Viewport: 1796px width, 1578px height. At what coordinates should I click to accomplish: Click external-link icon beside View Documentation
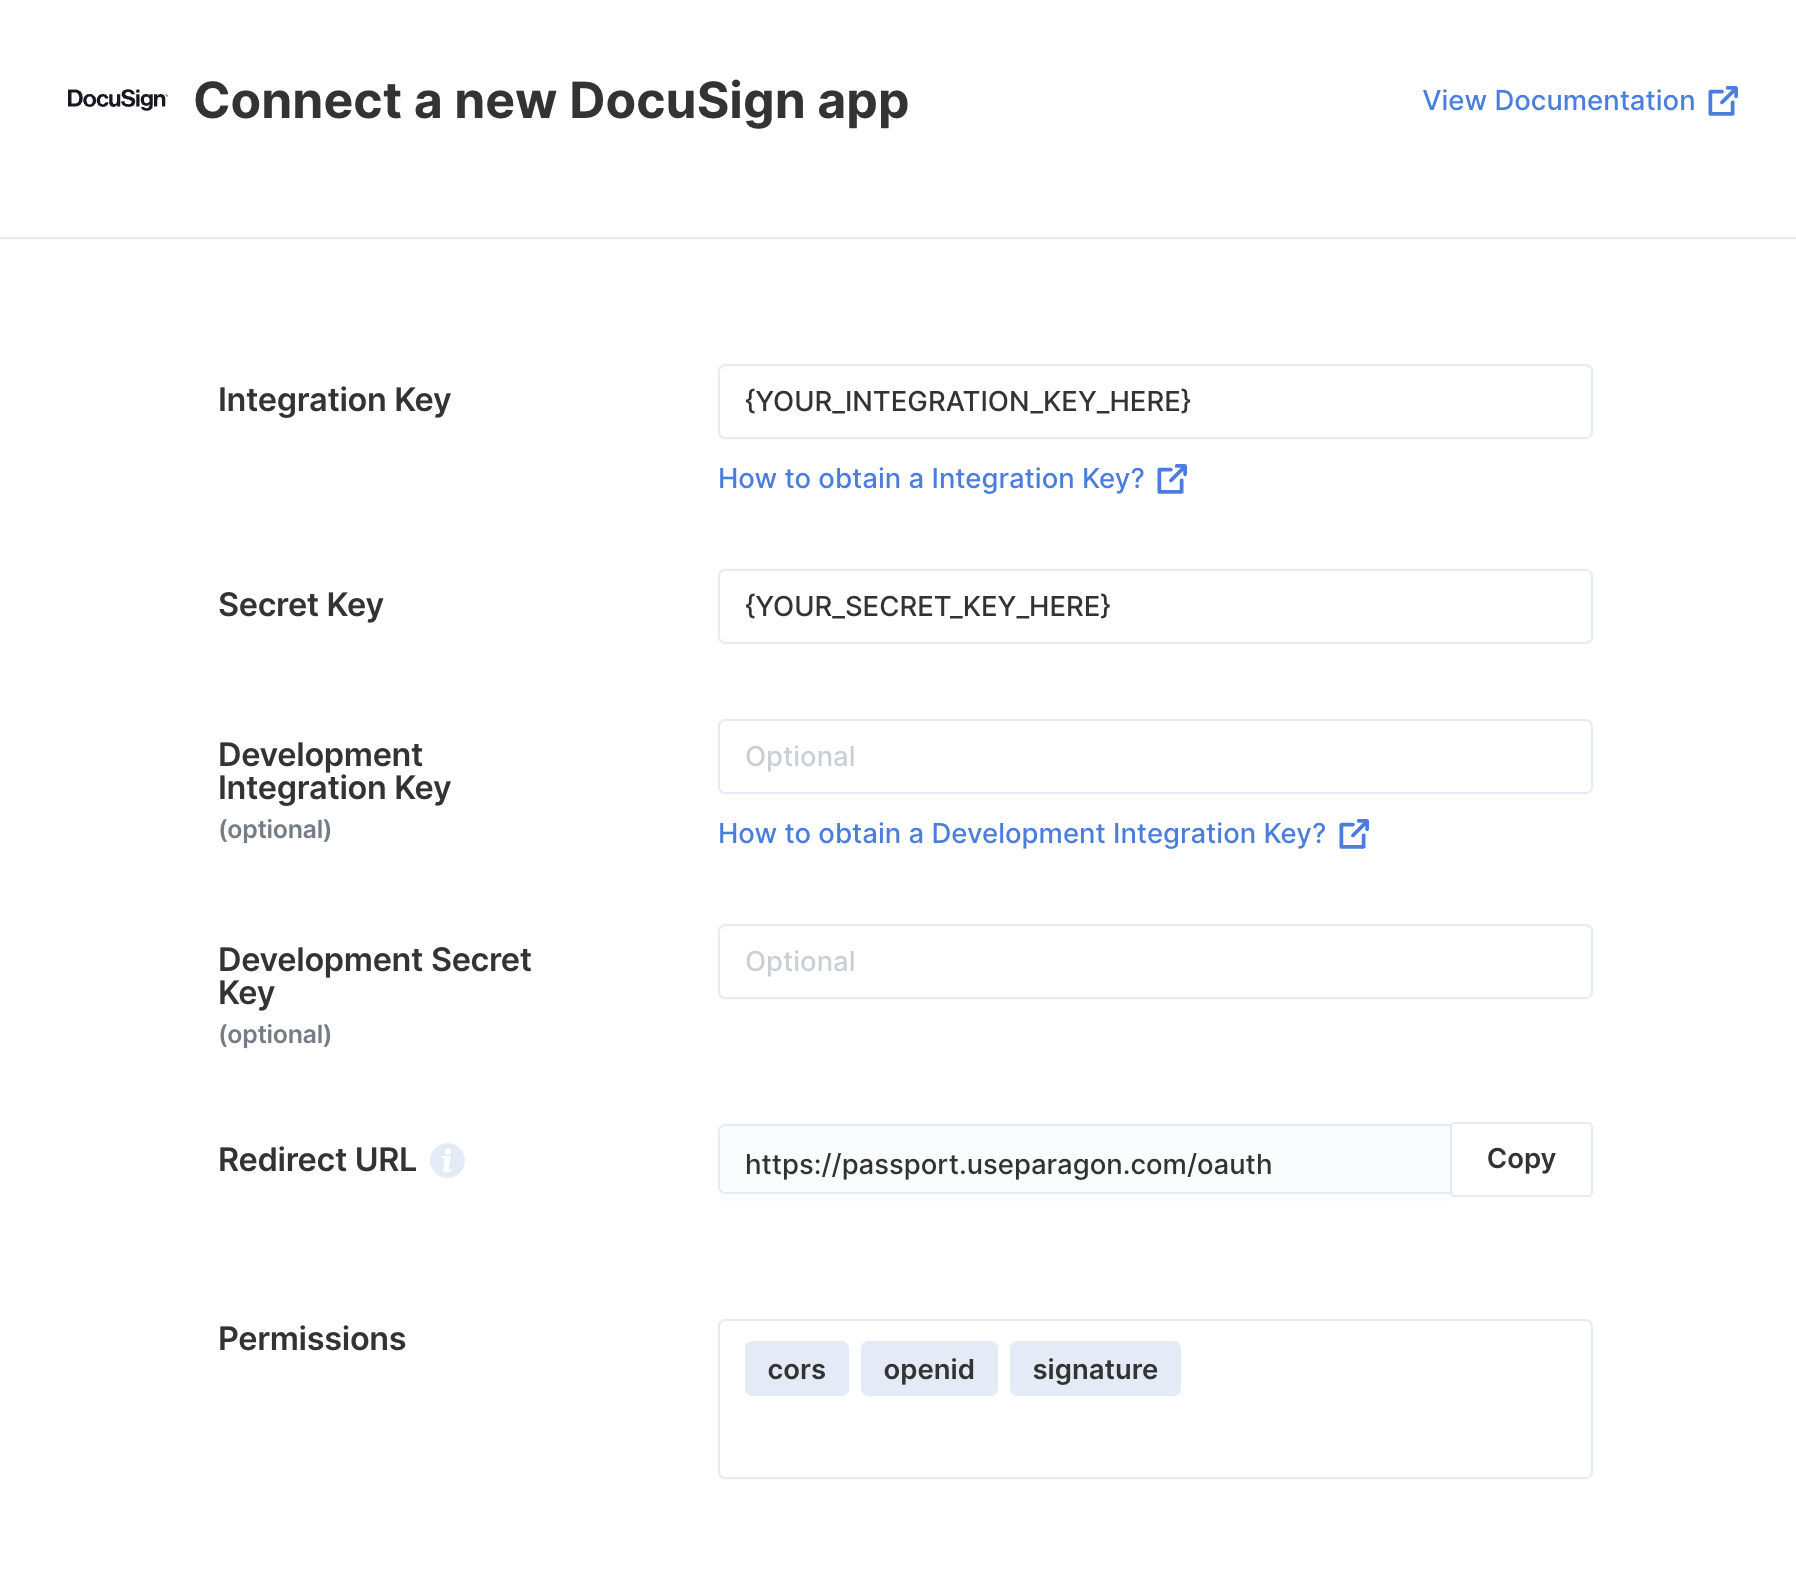[x=1722, y=101]
